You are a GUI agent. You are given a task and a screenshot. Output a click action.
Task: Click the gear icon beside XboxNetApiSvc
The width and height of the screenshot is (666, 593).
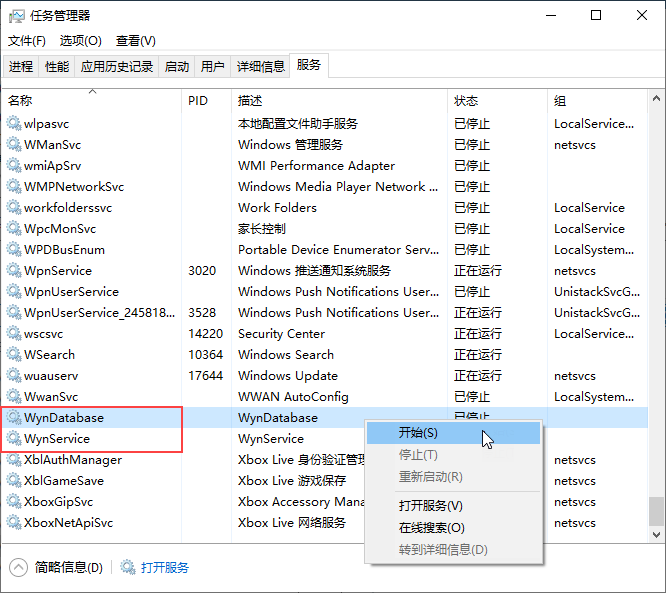click(x=14, y=522)
